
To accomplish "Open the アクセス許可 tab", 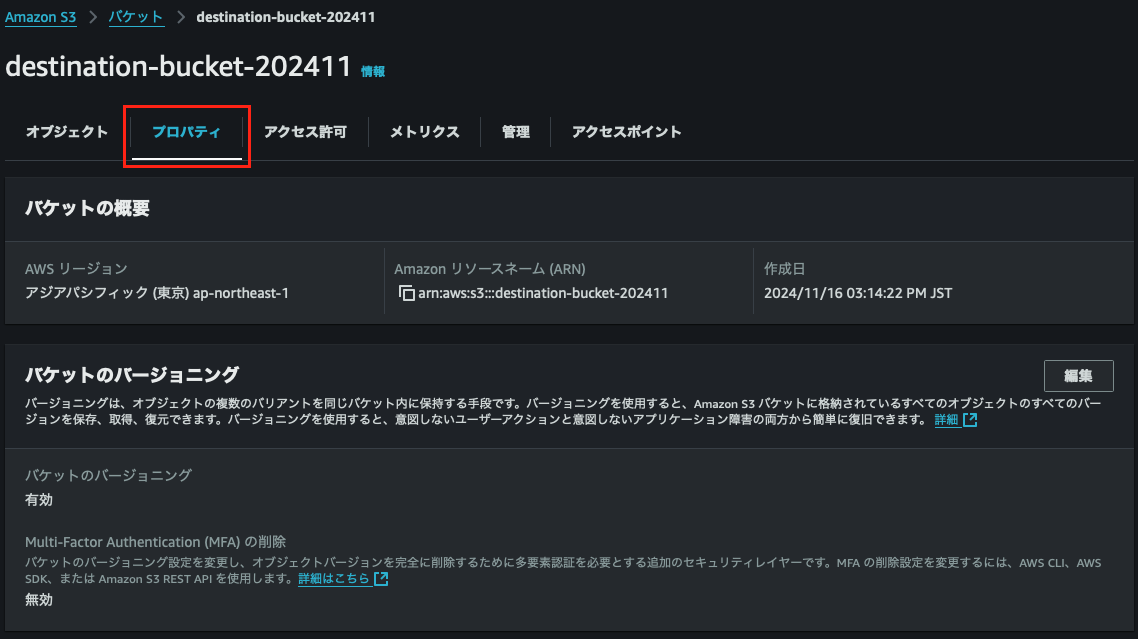I will pos(306,132).
